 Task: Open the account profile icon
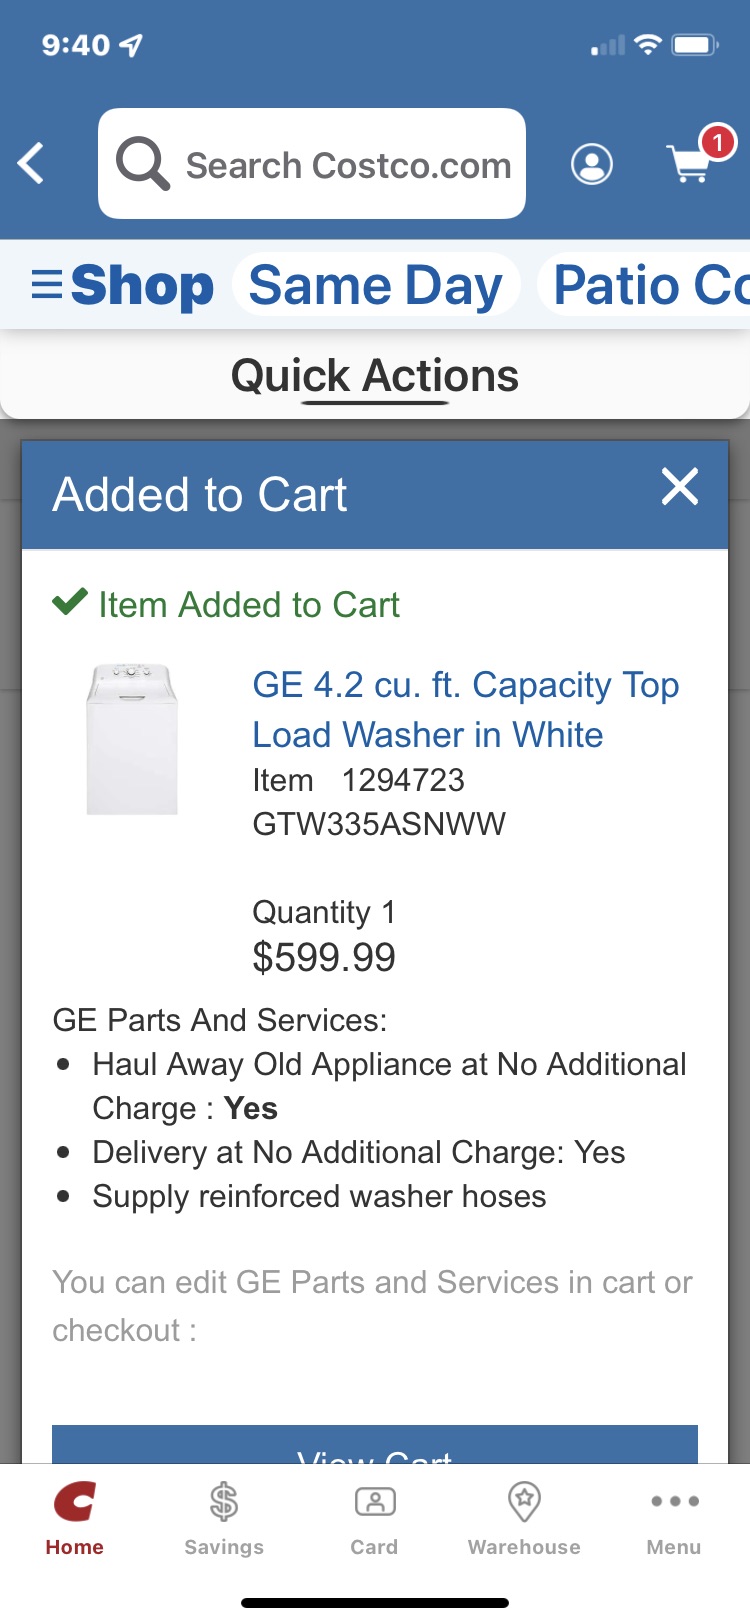(x=591, y=164)
